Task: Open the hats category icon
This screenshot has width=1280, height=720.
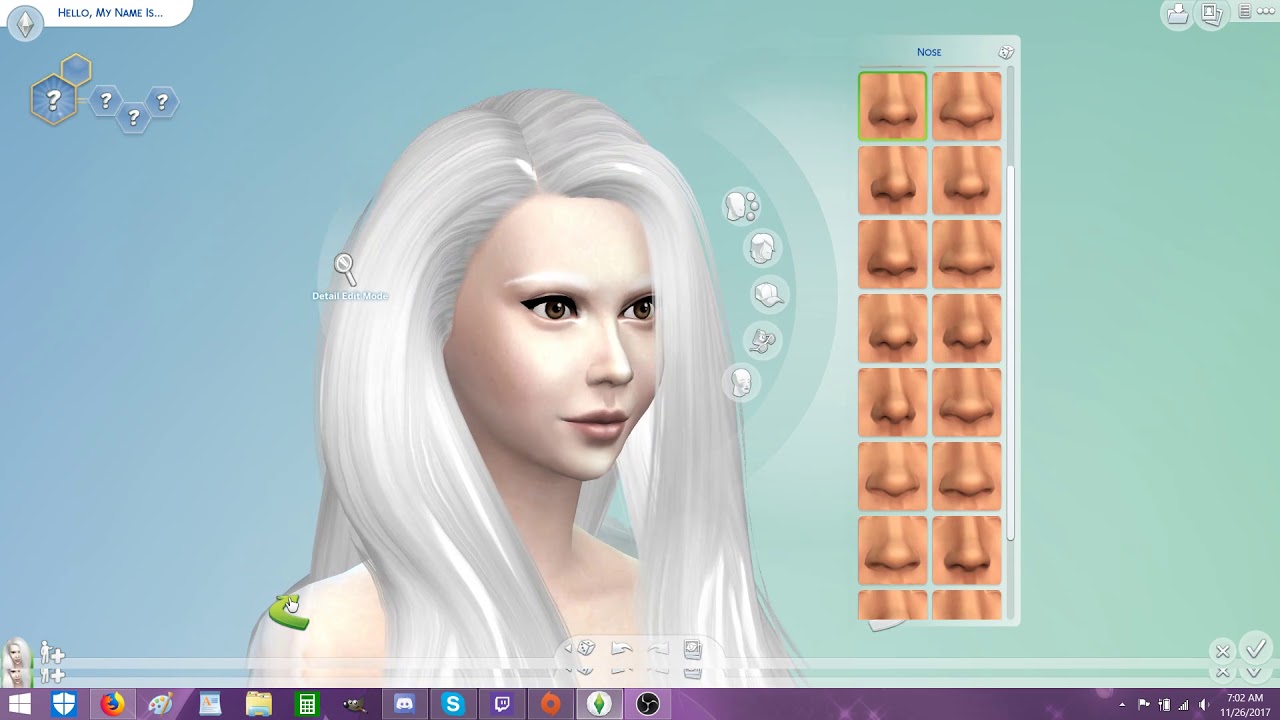Action: click(769, 295)
